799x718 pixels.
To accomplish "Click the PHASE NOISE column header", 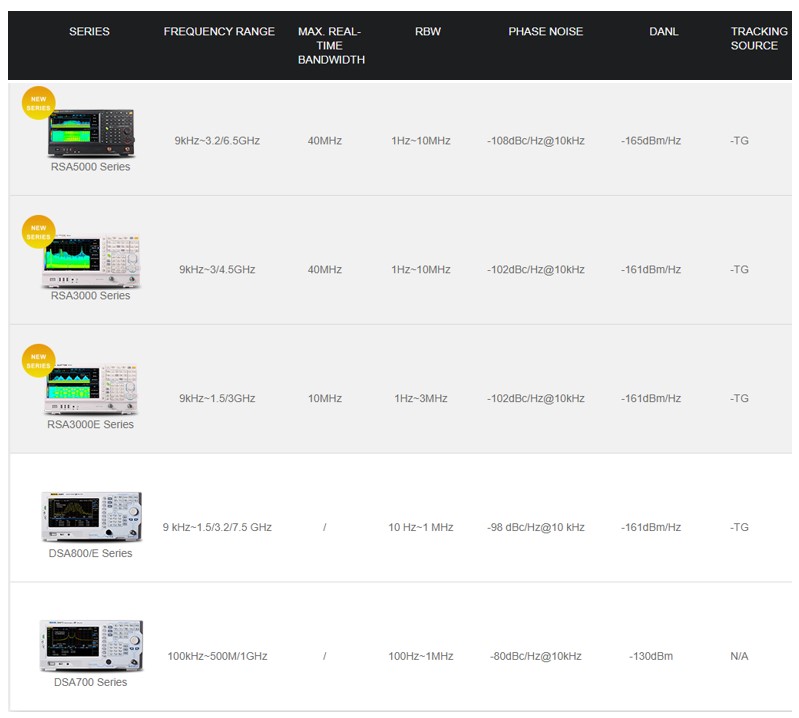I will click(545, 32).
